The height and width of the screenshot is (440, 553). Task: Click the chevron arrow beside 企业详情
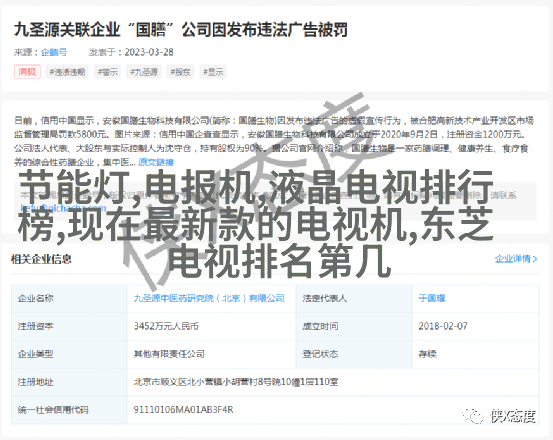tap(535, 259)
